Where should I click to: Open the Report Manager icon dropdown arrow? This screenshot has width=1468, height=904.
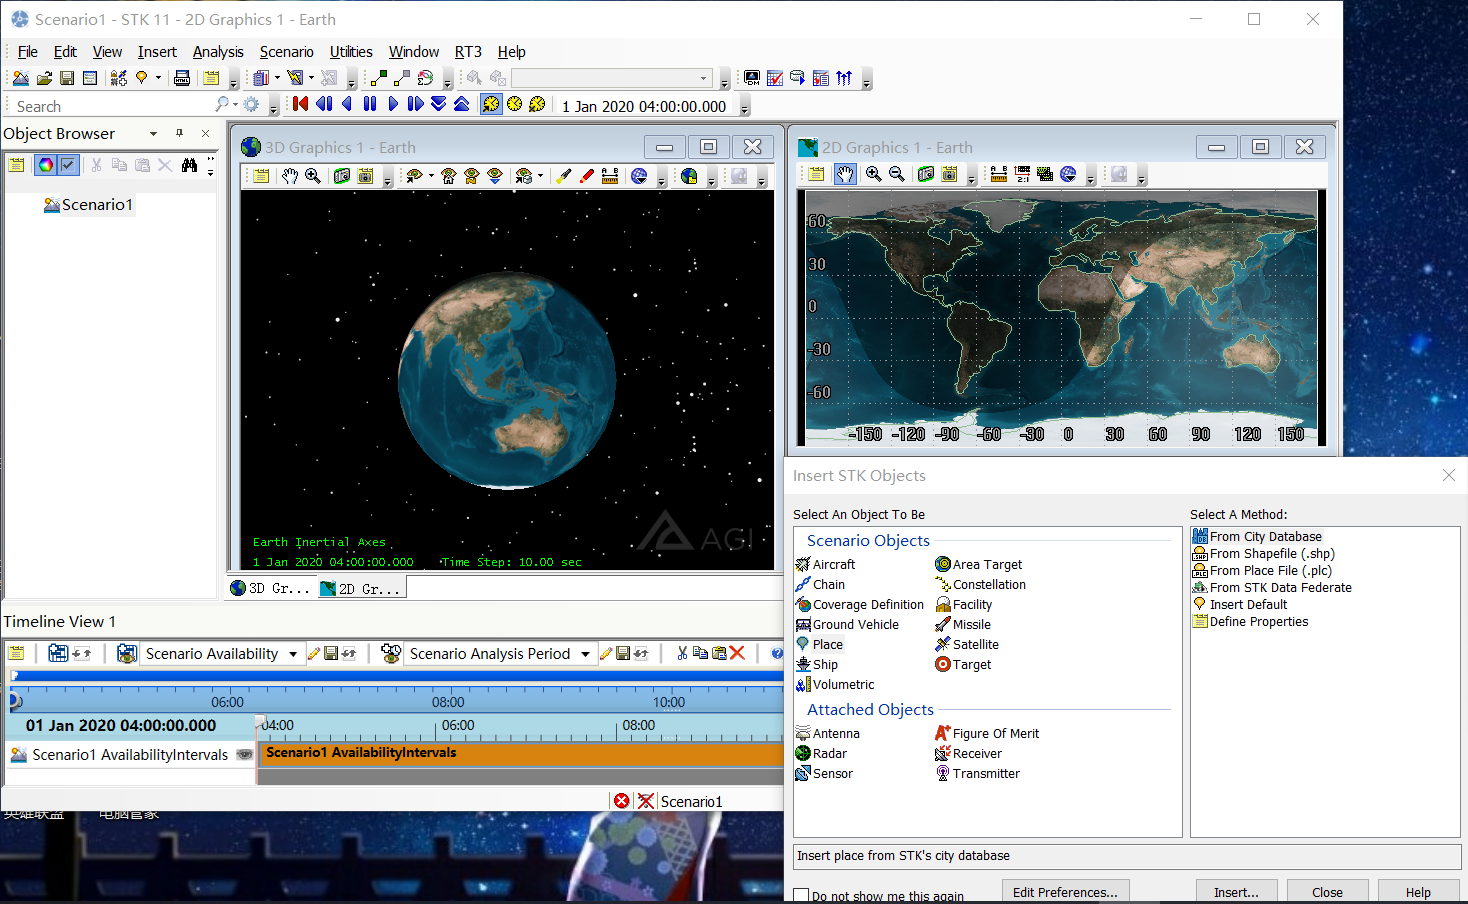277,78
